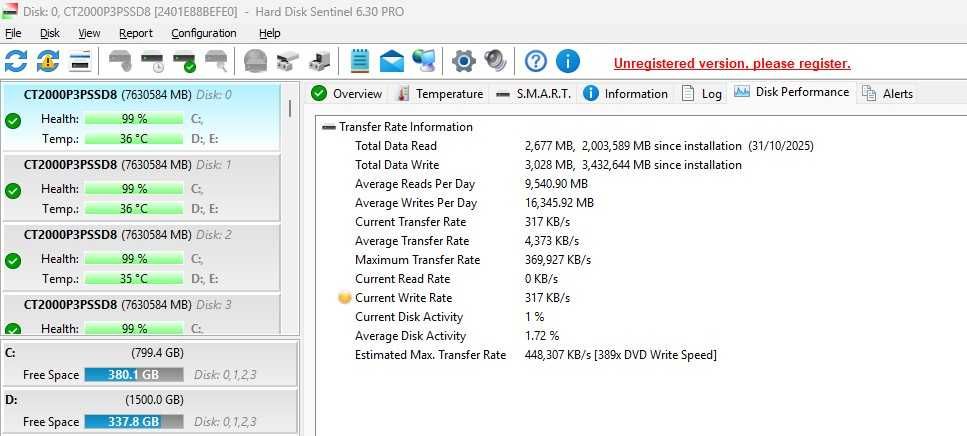This screenshot has width=967, height=436.
Task: Click the orange ball beside Current Write Rate
Action: pos(345,298)
